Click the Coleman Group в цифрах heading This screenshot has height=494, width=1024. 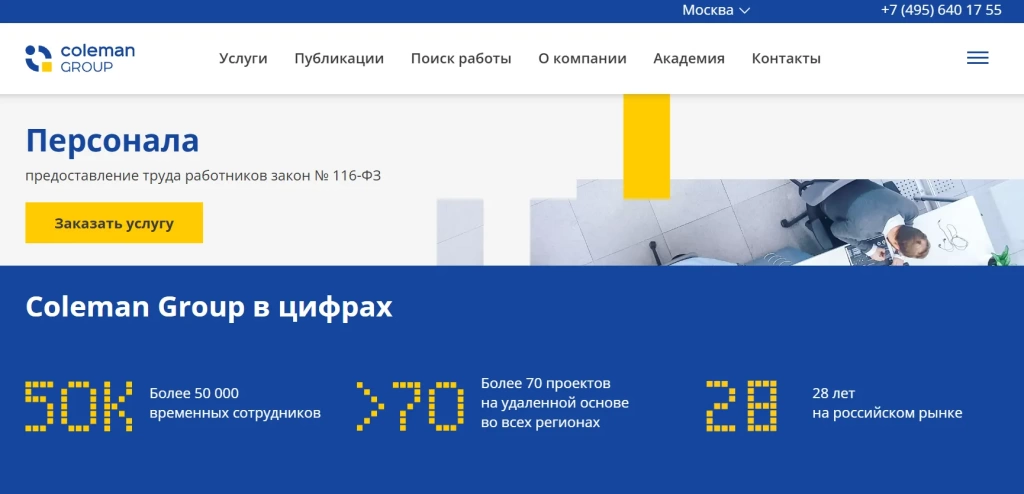click(209, 307)
